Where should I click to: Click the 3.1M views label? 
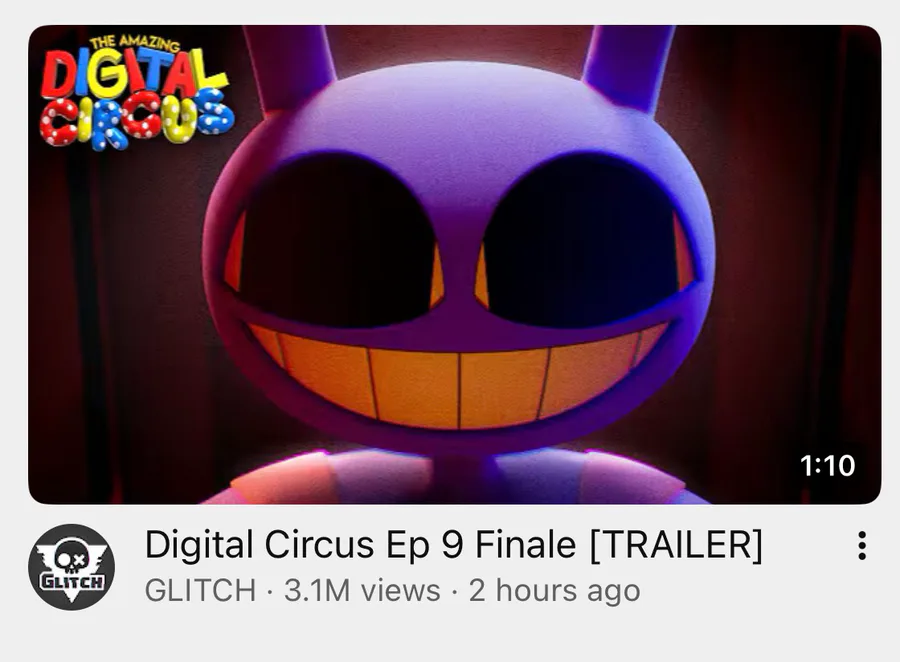362,590
